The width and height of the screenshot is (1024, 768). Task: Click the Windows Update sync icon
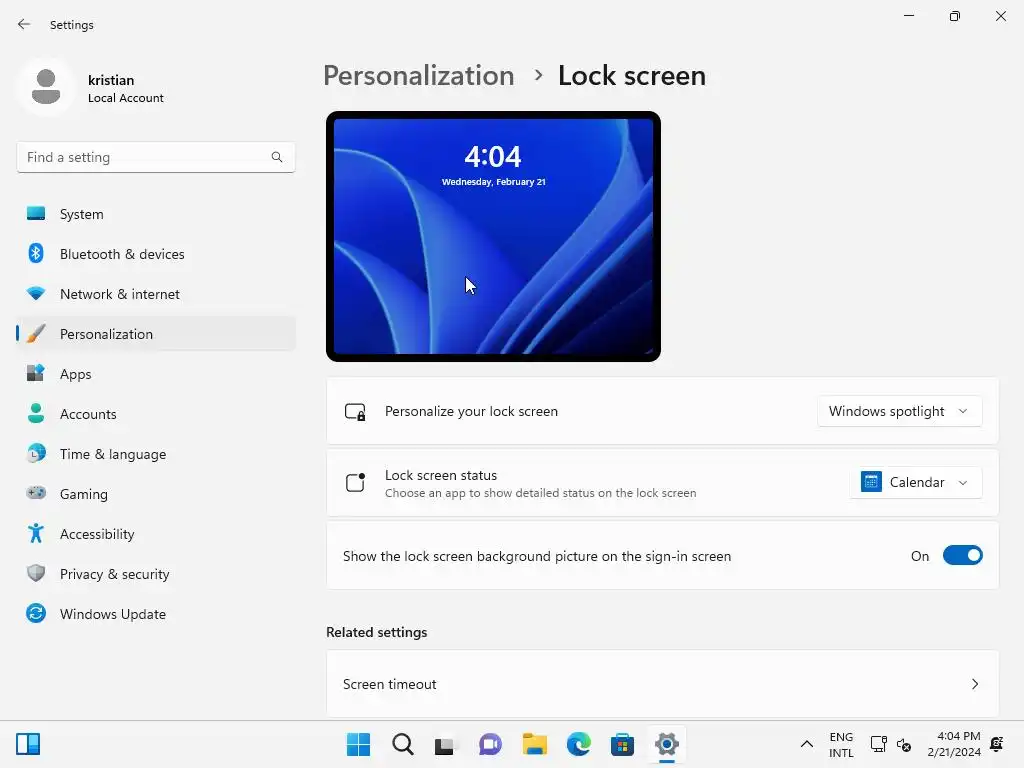tap(36, 613)
